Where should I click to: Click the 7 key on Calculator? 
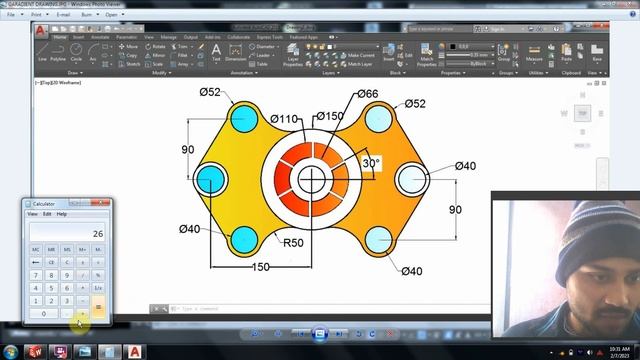click(x=36, y=275)
